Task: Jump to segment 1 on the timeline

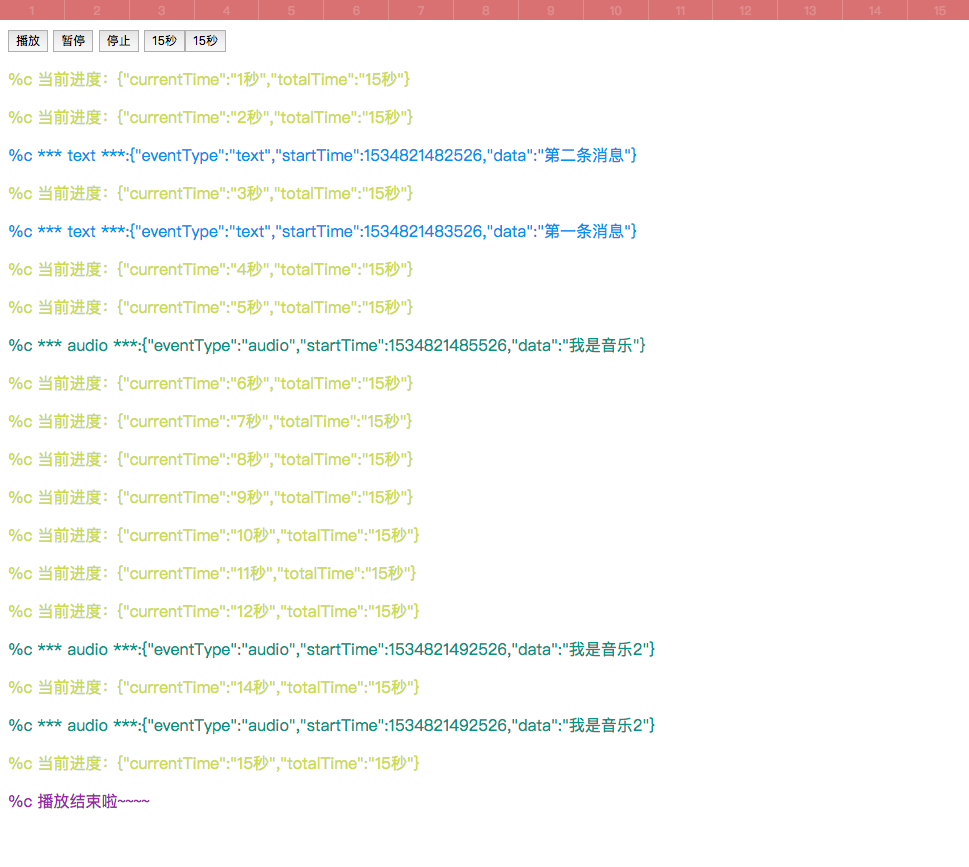Action: tap(32, 10)
